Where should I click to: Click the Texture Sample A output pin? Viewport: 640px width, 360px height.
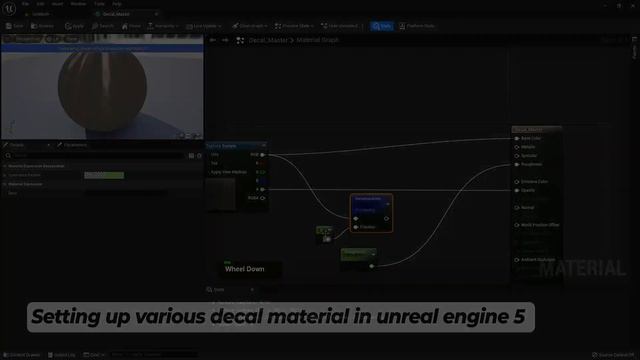click(262, 189)
